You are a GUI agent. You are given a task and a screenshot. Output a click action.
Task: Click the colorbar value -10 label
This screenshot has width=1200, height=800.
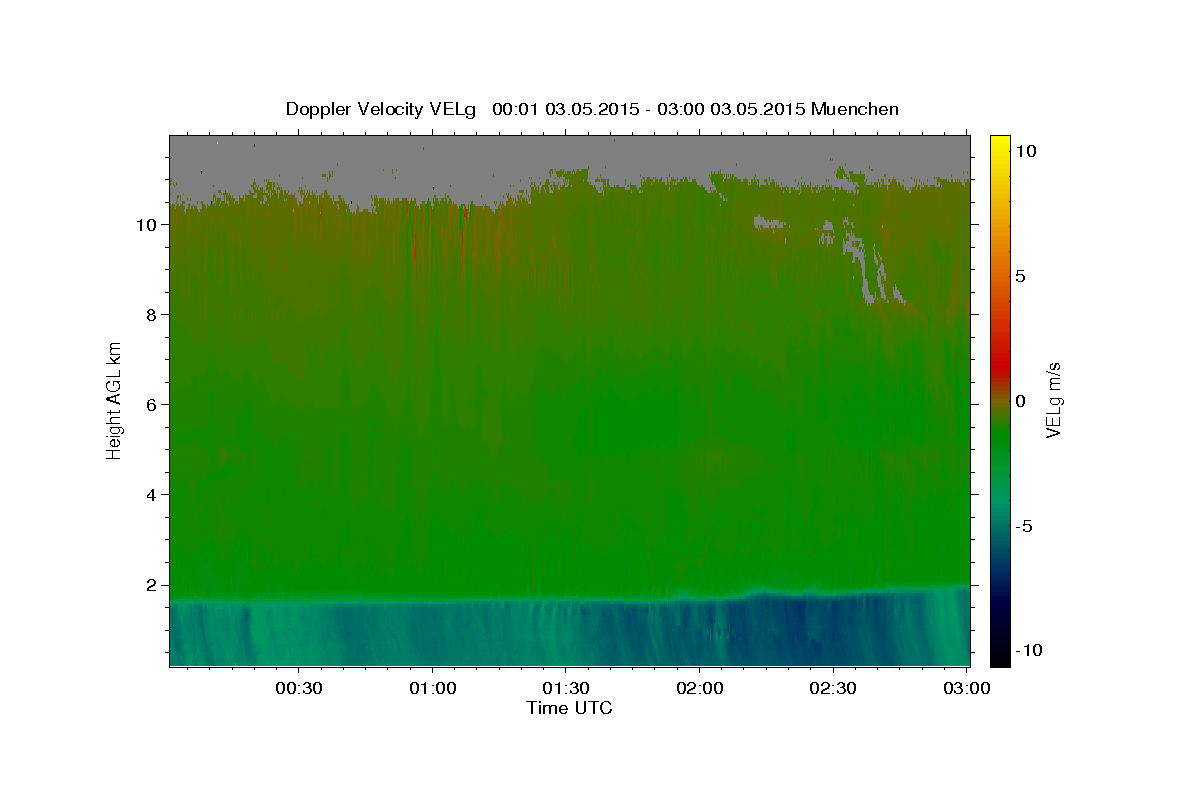click(x=1028, y=650)
